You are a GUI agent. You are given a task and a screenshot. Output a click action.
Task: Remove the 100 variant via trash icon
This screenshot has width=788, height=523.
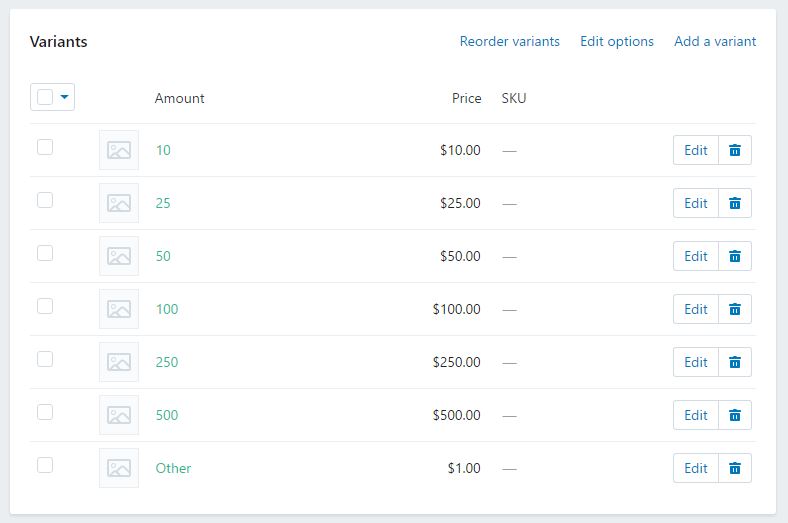tap(735, 309)
